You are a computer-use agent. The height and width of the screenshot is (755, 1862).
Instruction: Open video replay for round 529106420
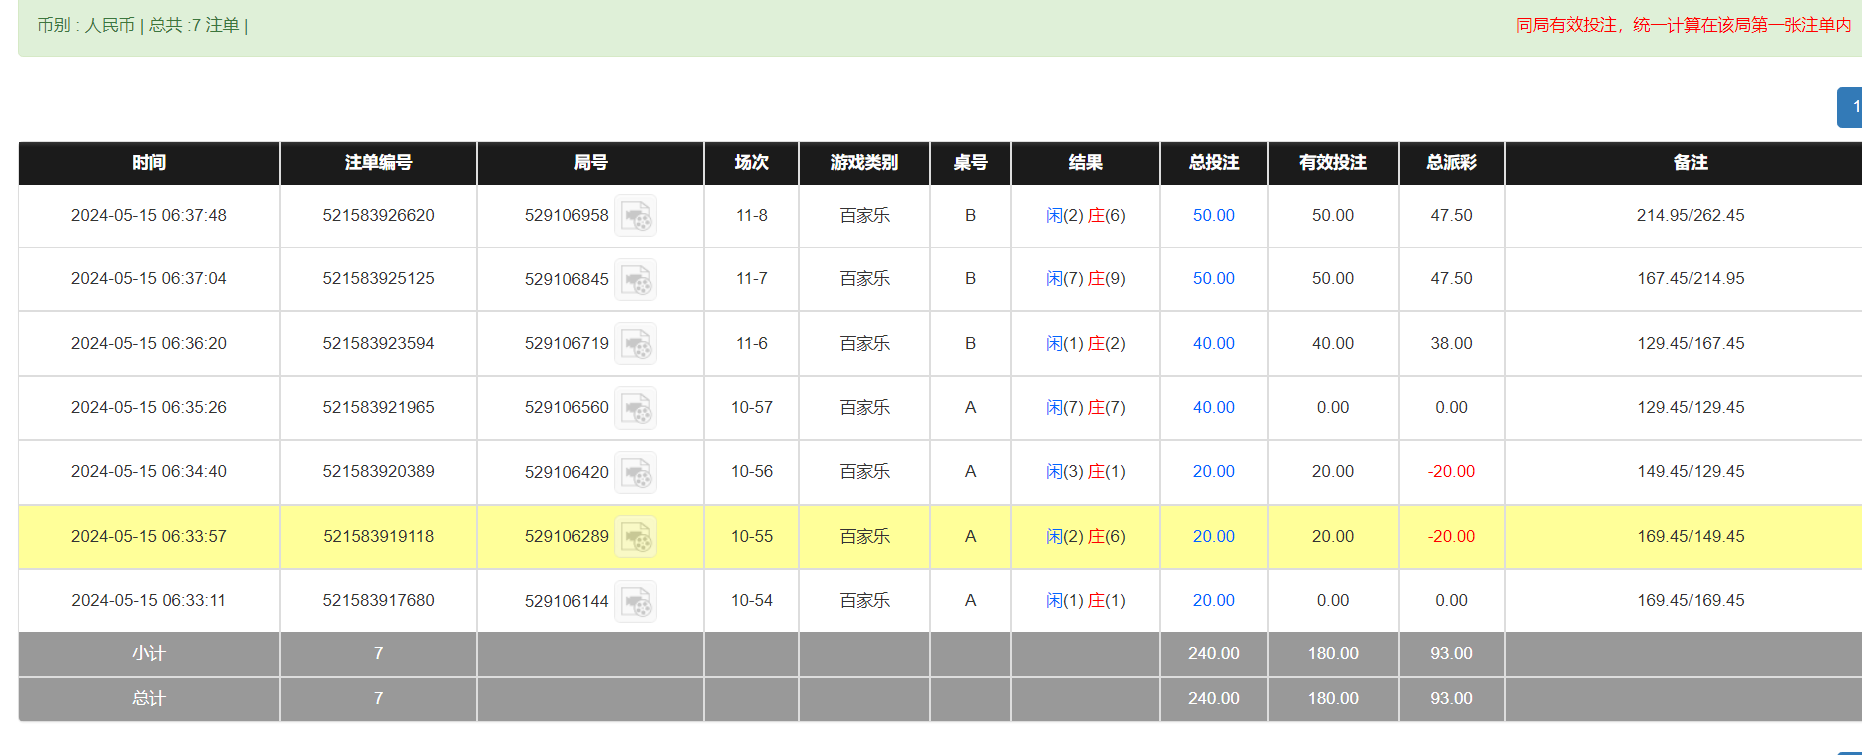click(x=635, y=472)
